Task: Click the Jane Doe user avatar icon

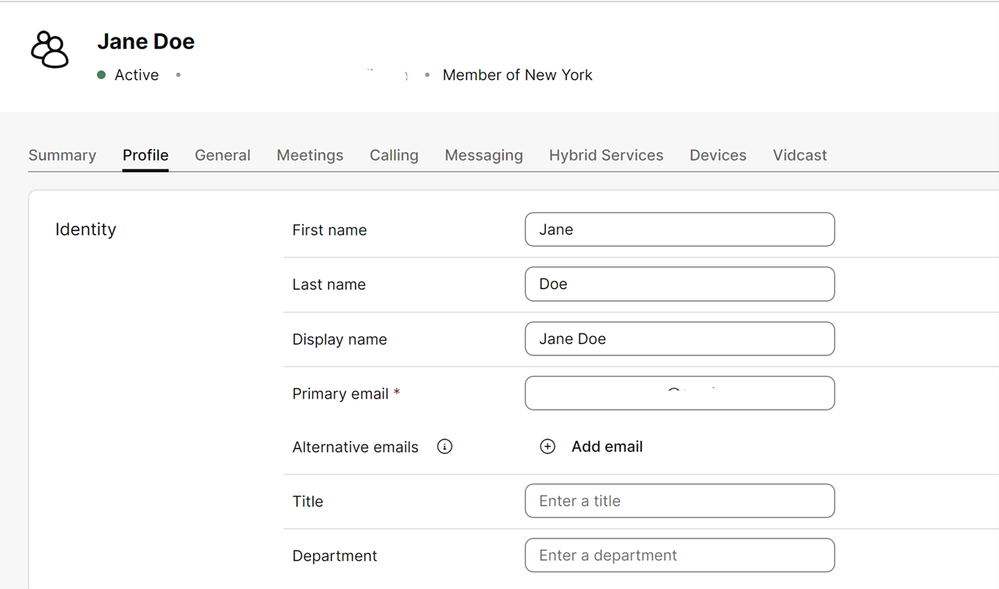Action: click(50, 49)
